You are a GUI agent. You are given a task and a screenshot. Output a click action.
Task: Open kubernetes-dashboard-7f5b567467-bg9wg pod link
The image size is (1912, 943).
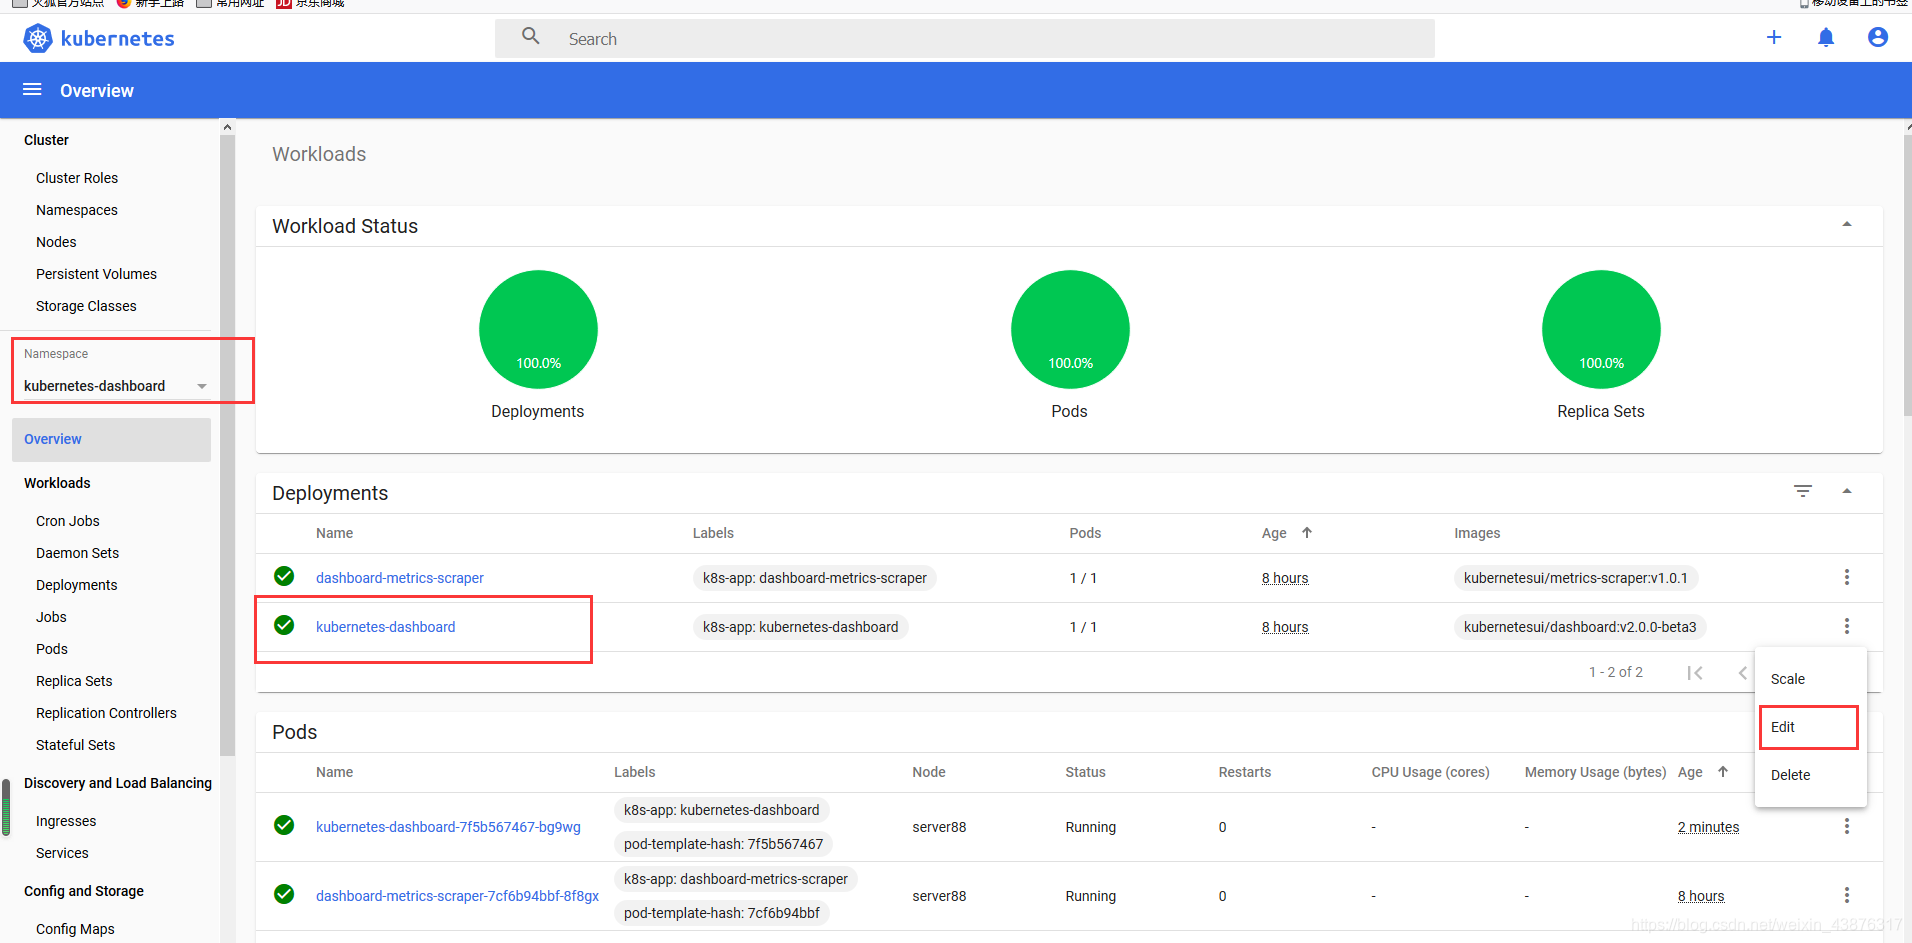coord(448,827)
